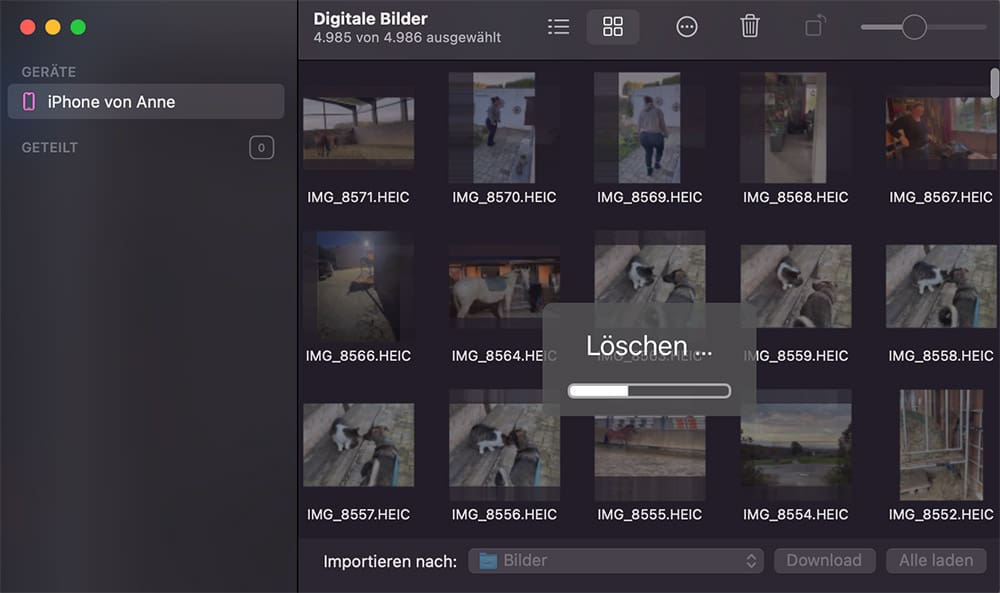Viewport: 1000px width, 593px height.
Task: Click the iPhone device icon in sidebar
Action: pos(29,102)
